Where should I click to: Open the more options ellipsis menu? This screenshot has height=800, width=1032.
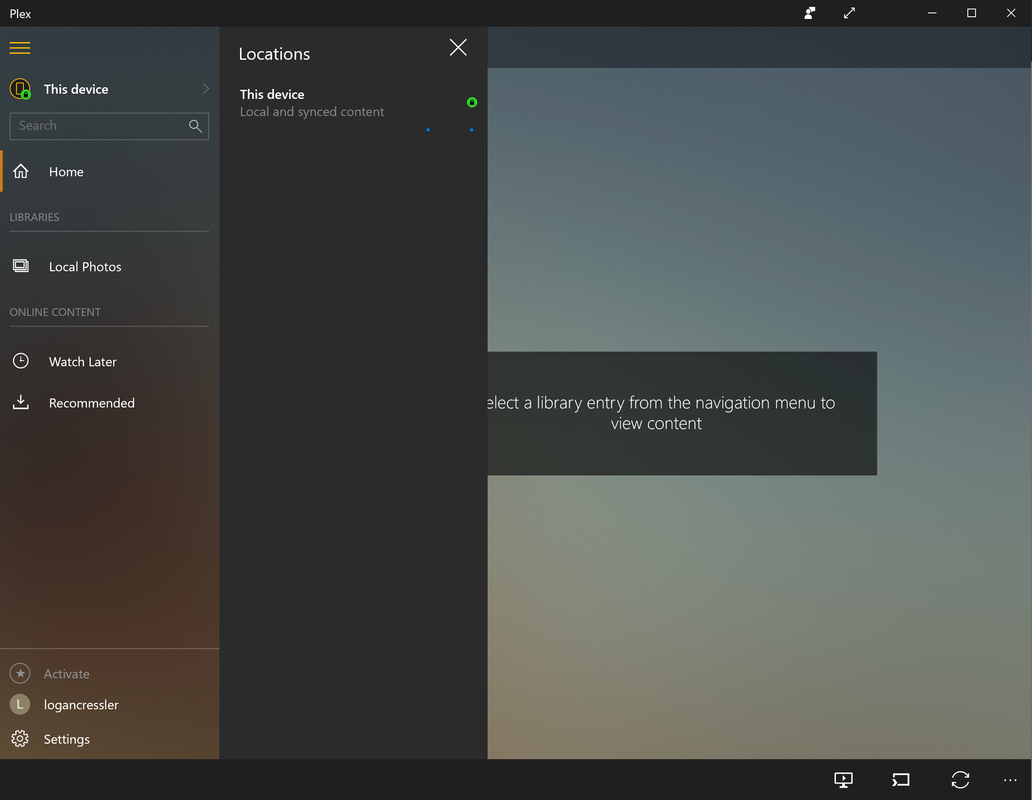coord(1010,780)
